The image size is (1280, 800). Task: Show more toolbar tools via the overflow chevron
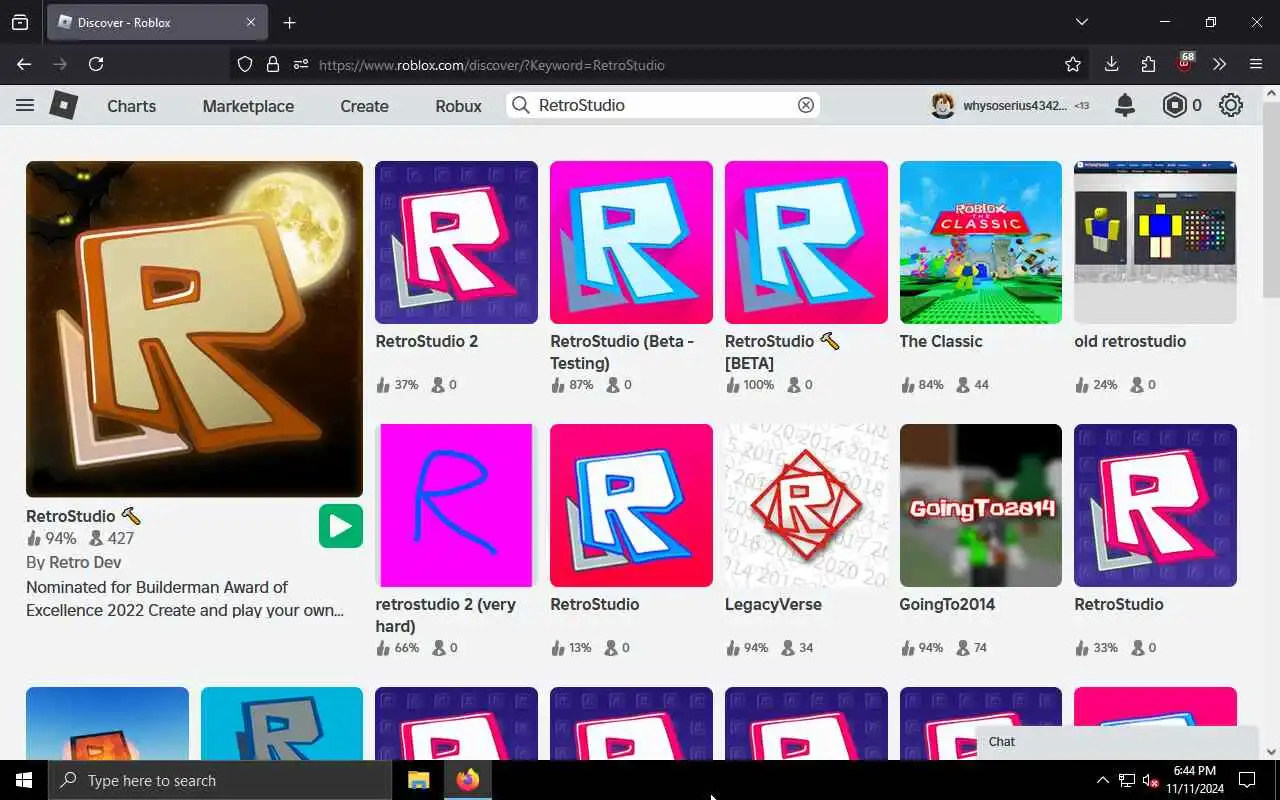(x=1219, y=64)
